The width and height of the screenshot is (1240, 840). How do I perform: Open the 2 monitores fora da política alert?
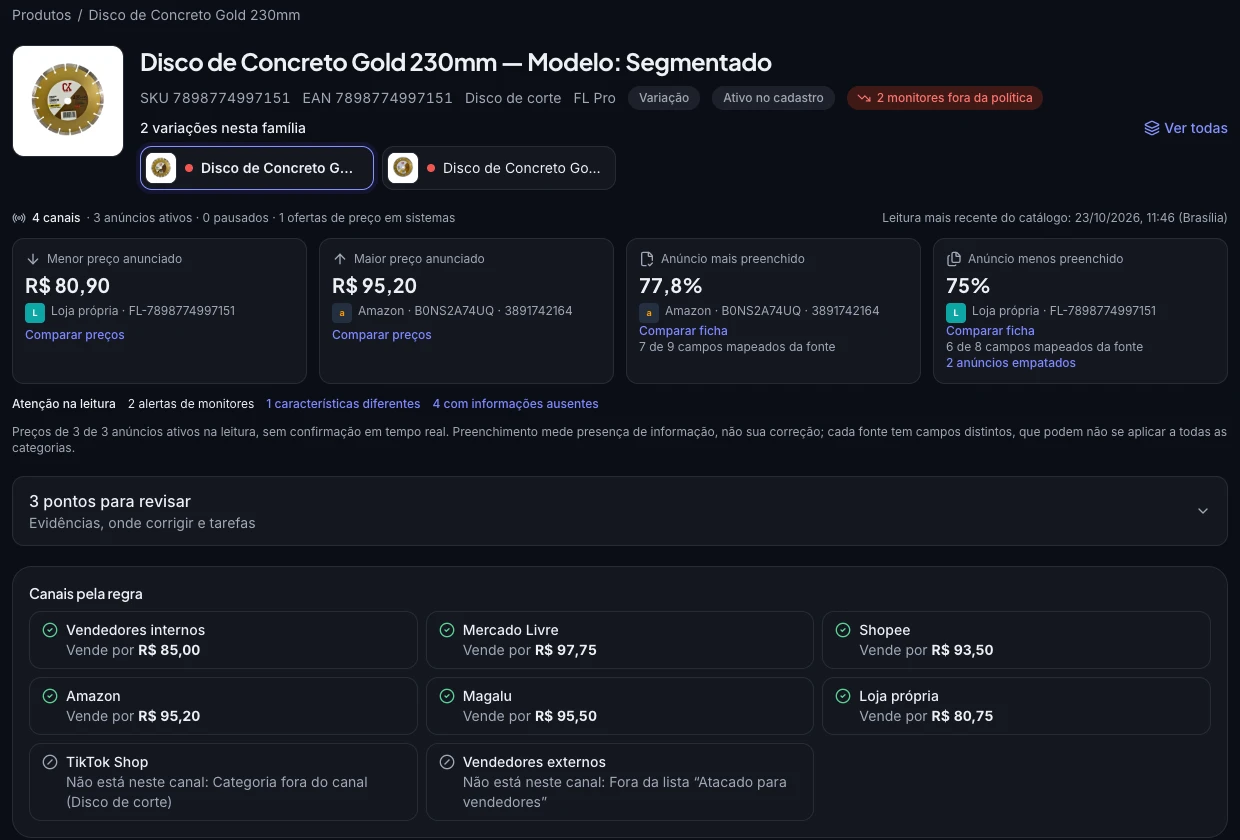click(x=945, y=98)
